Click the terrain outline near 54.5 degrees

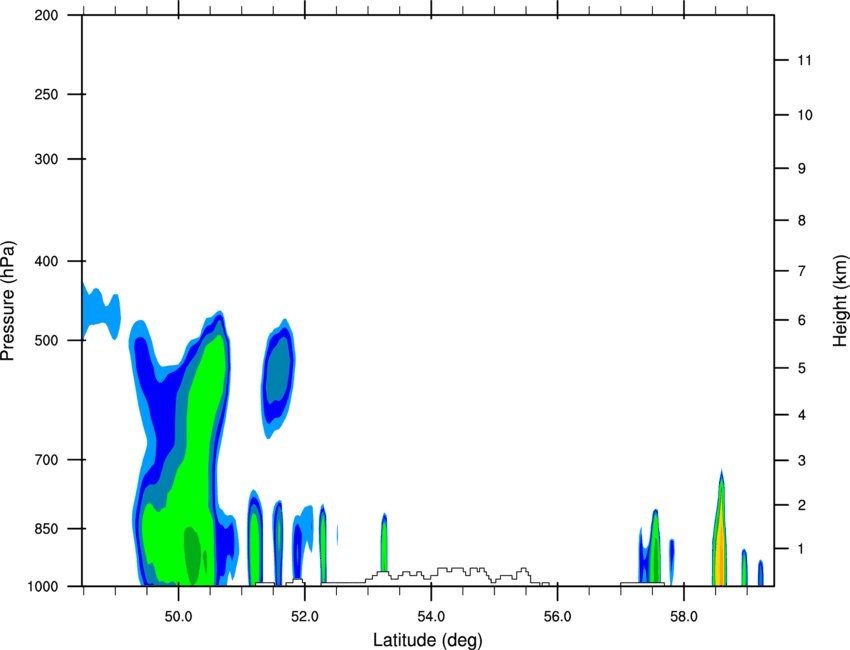tap(458, 574)
